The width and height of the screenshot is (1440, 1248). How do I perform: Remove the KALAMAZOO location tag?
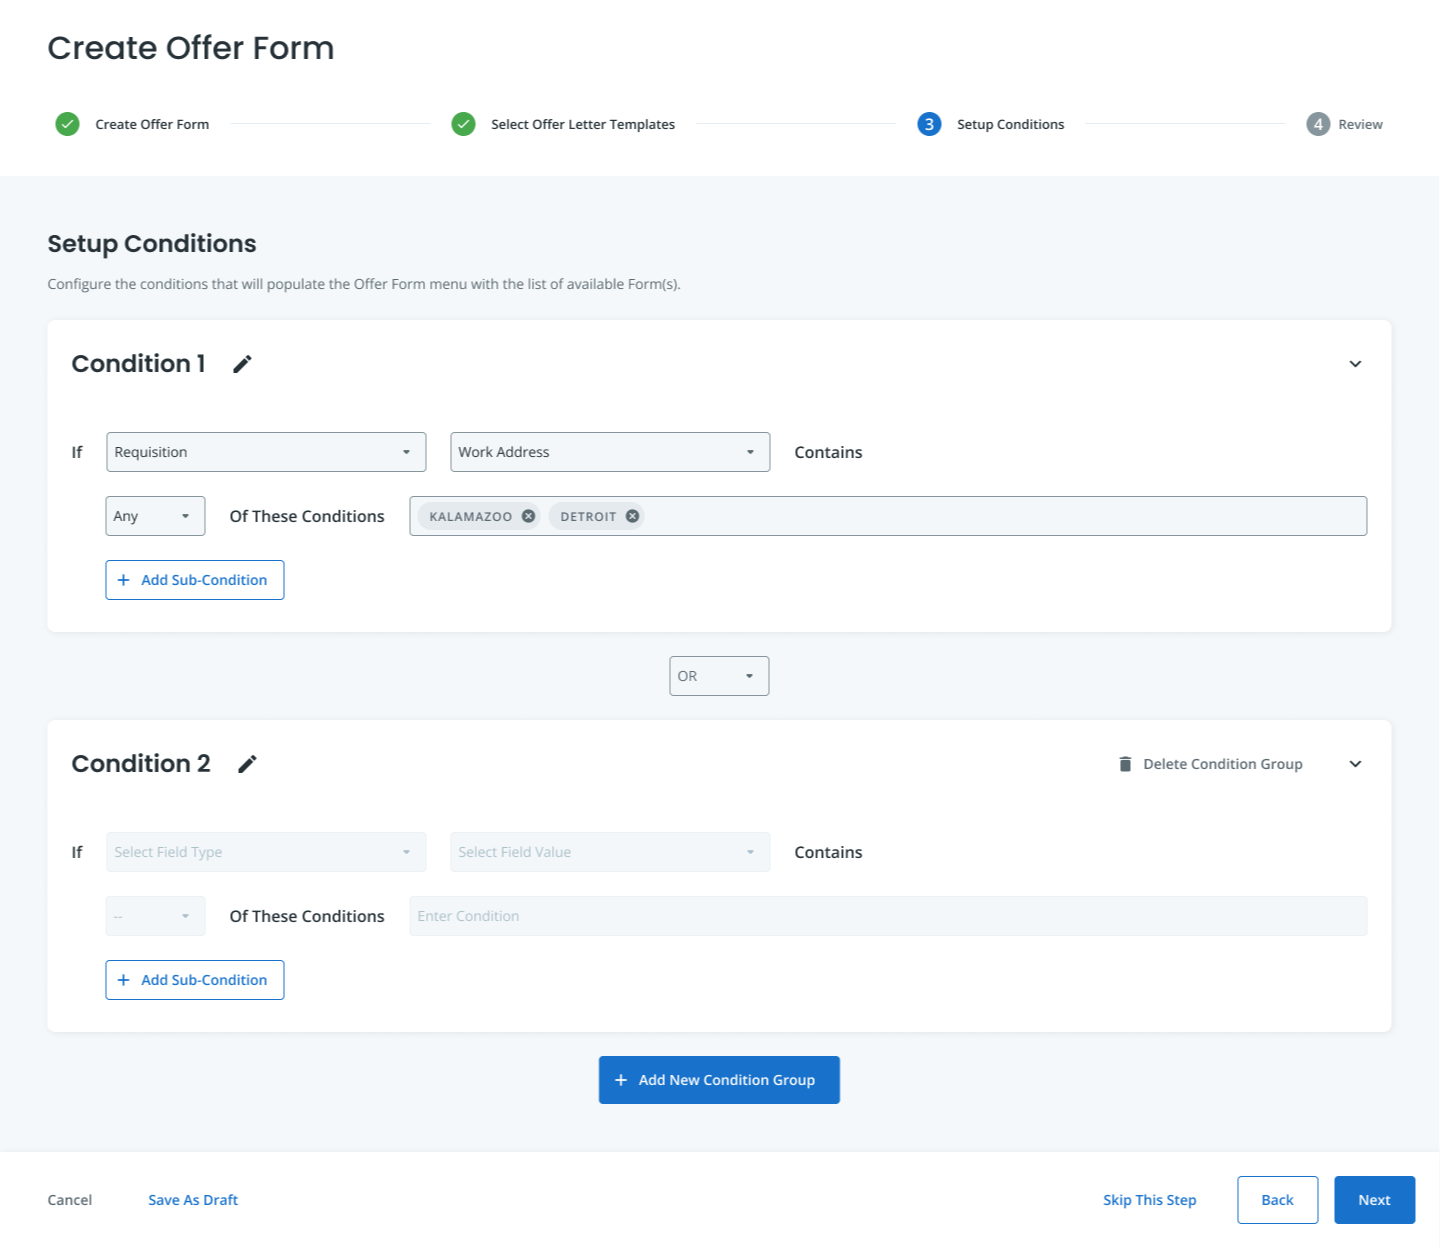tap(528, 516)
